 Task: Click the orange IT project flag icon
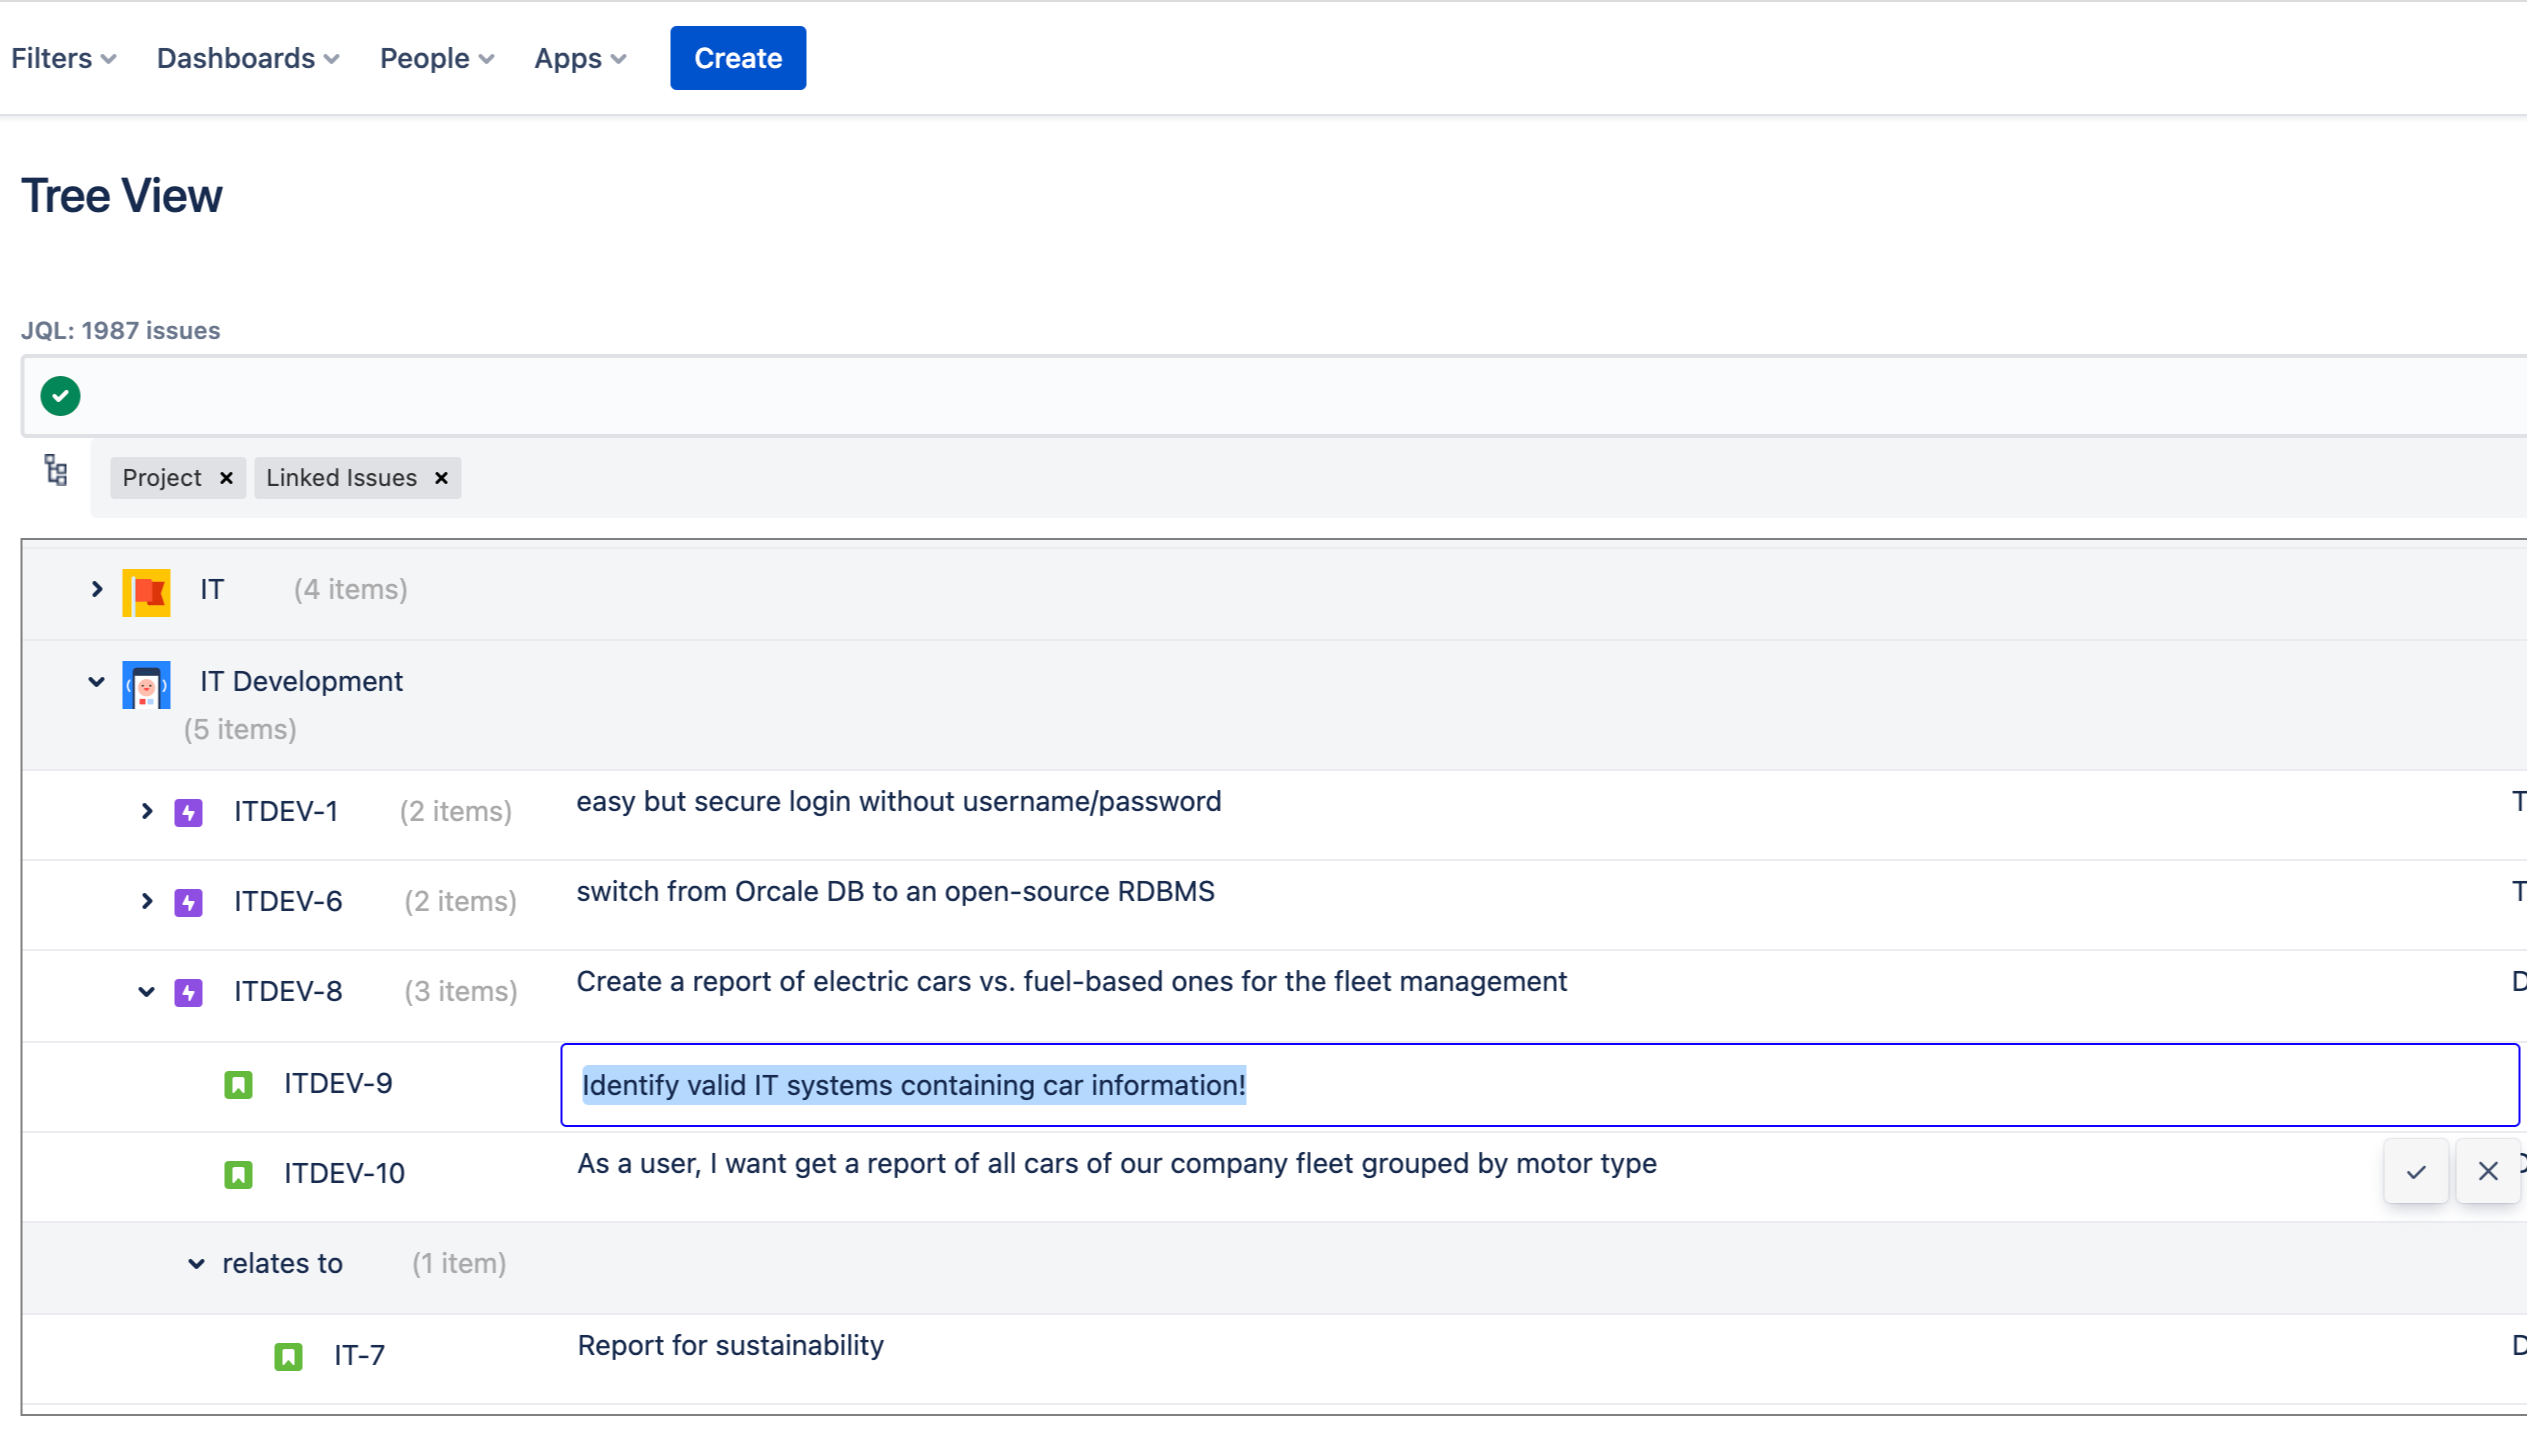tap(146, 590)
